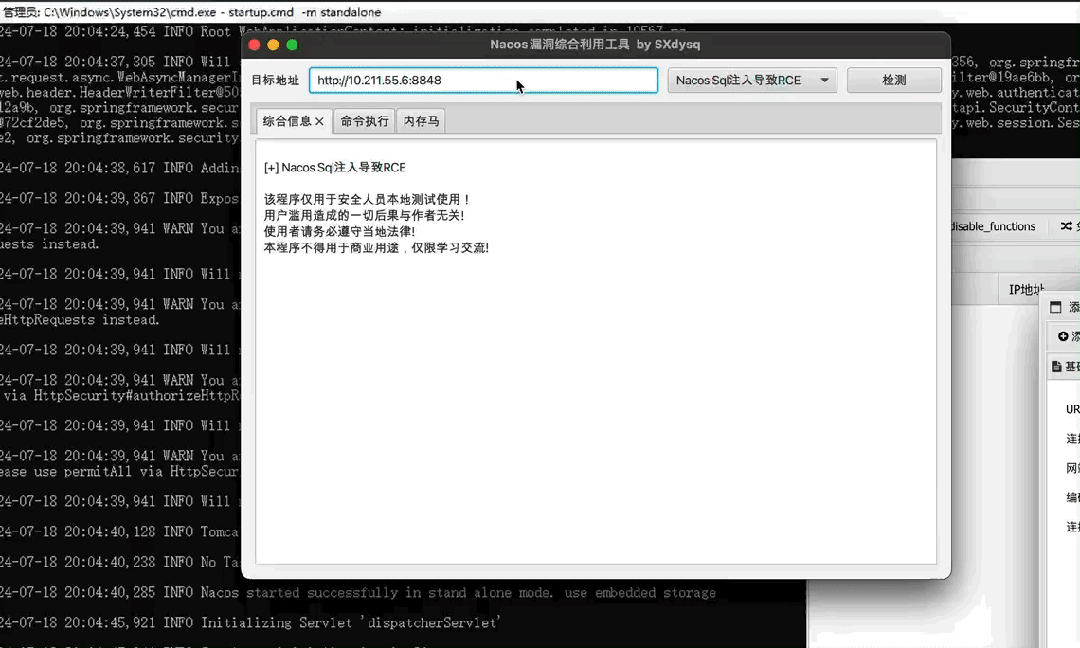Click the green zoom window button

tap(292, 45)
